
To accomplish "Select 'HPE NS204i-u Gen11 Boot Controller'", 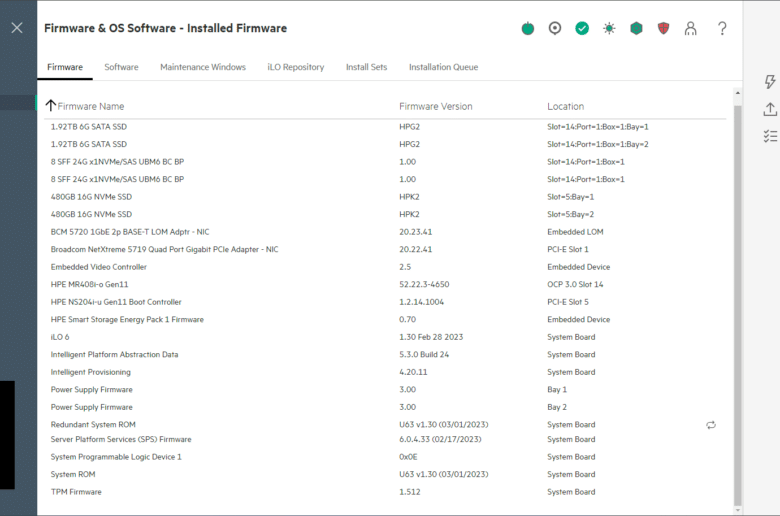I will click(x=116, y=302).
